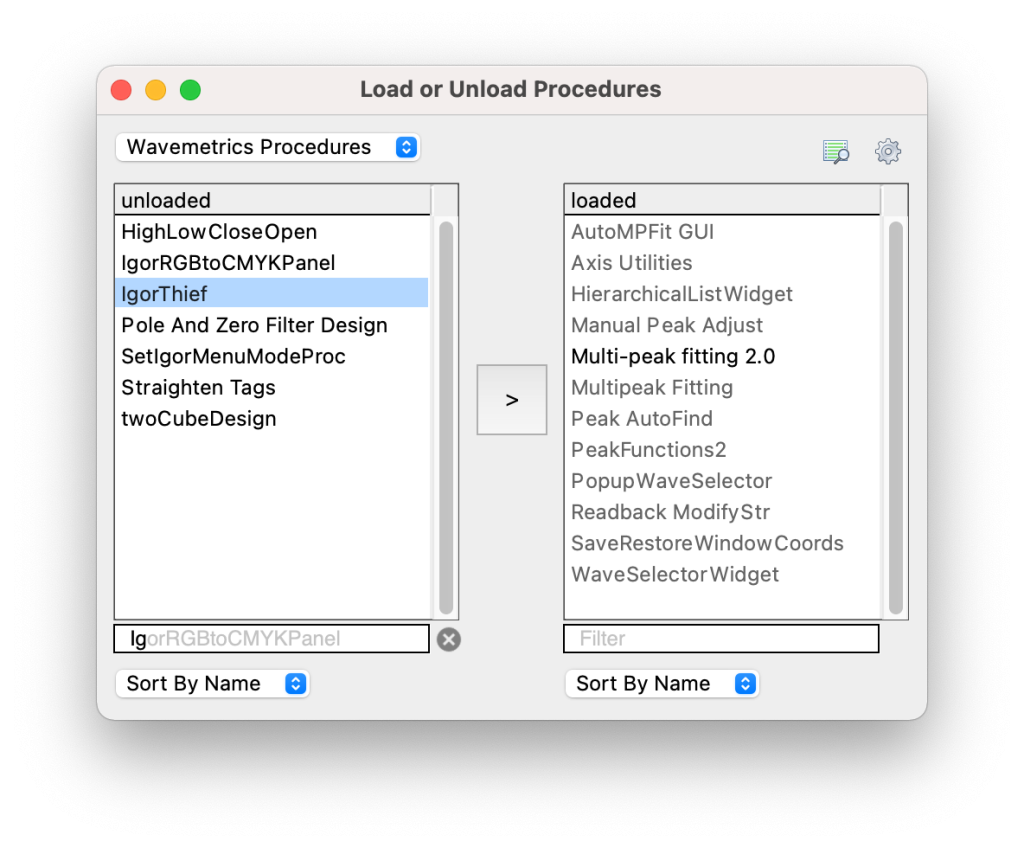Click the loaded list scrollbar
The width and height of the screenshot is (1024, 848).
[x=896, y=417]
